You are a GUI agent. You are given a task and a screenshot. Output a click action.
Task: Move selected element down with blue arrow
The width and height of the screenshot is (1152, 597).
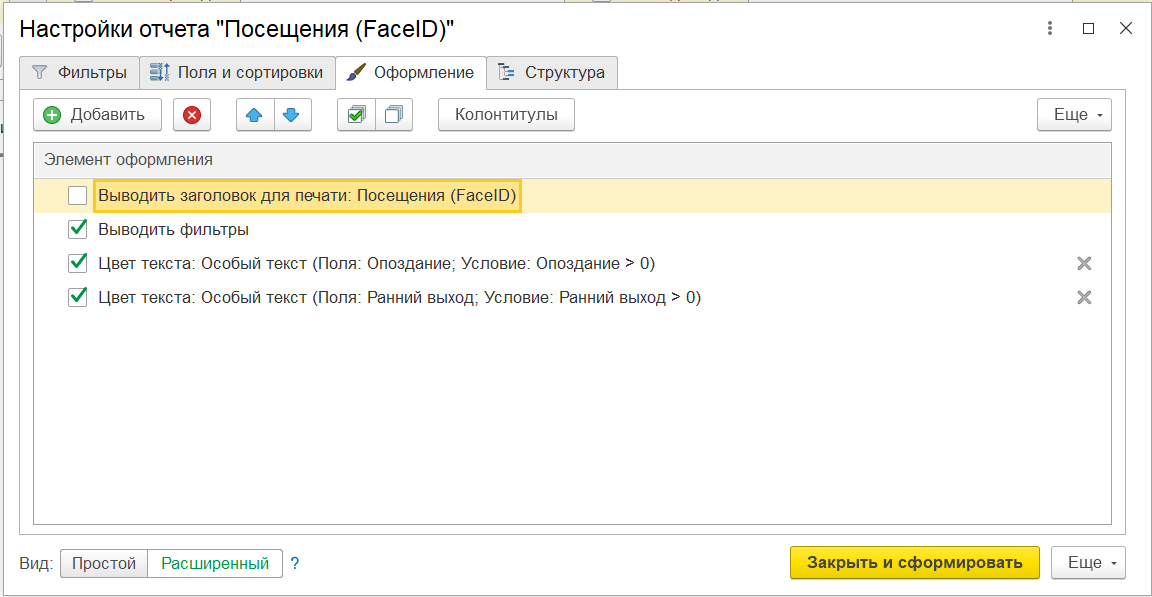[x=291, y=115]
